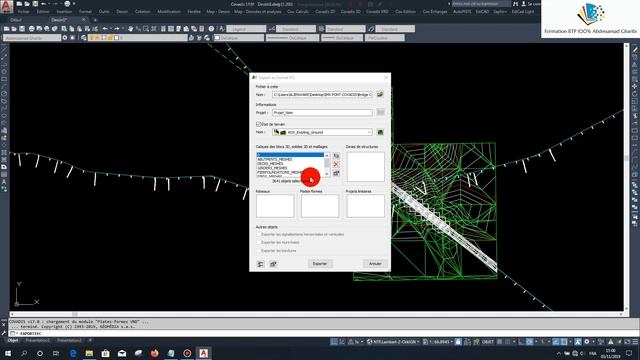The height and width of the screenshot is (360, 640).
Task: Open the Format menu
Action: pos(85,12)
